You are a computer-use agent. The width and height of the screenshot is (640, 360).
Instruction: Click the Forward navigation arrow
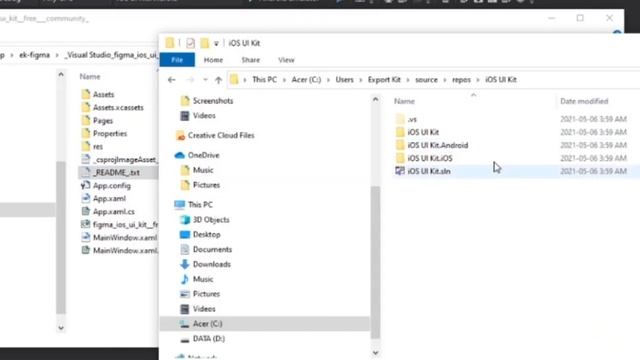click(190, 80)
